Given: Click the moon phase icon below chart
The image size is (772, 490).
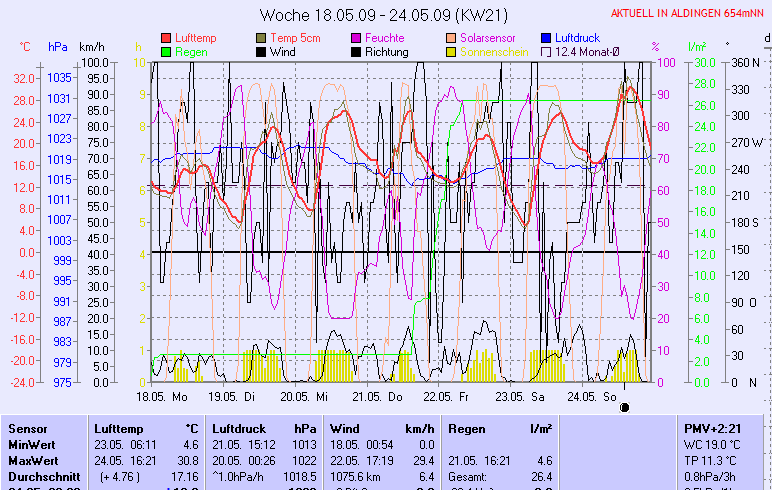Looking at the screenshot, I should click(x=625, y=408).
